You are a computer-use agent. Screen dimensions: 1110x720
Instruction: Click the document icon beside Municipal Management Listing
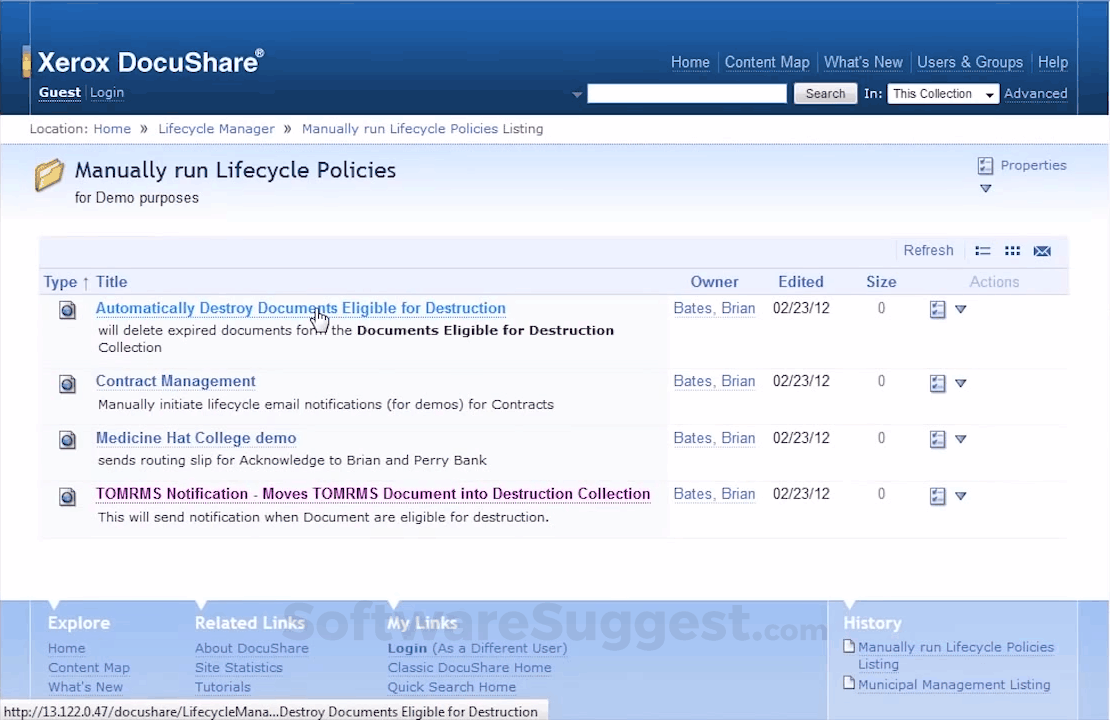click(849, 684)
